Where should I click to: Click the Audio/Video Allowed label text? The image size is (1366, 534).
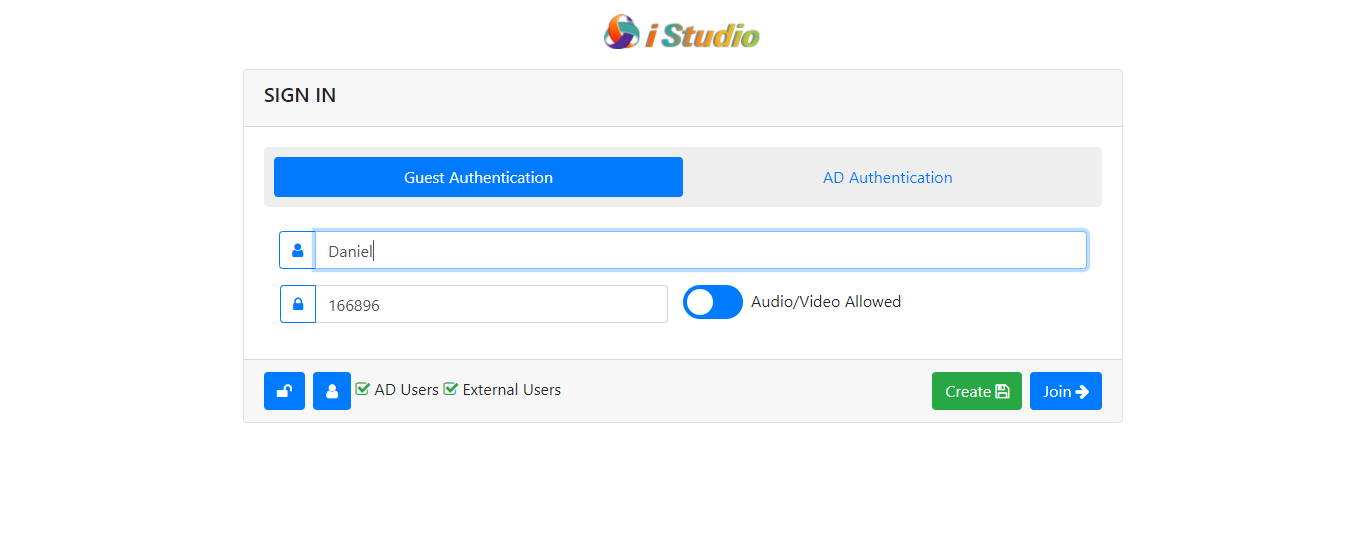point(826,302)
